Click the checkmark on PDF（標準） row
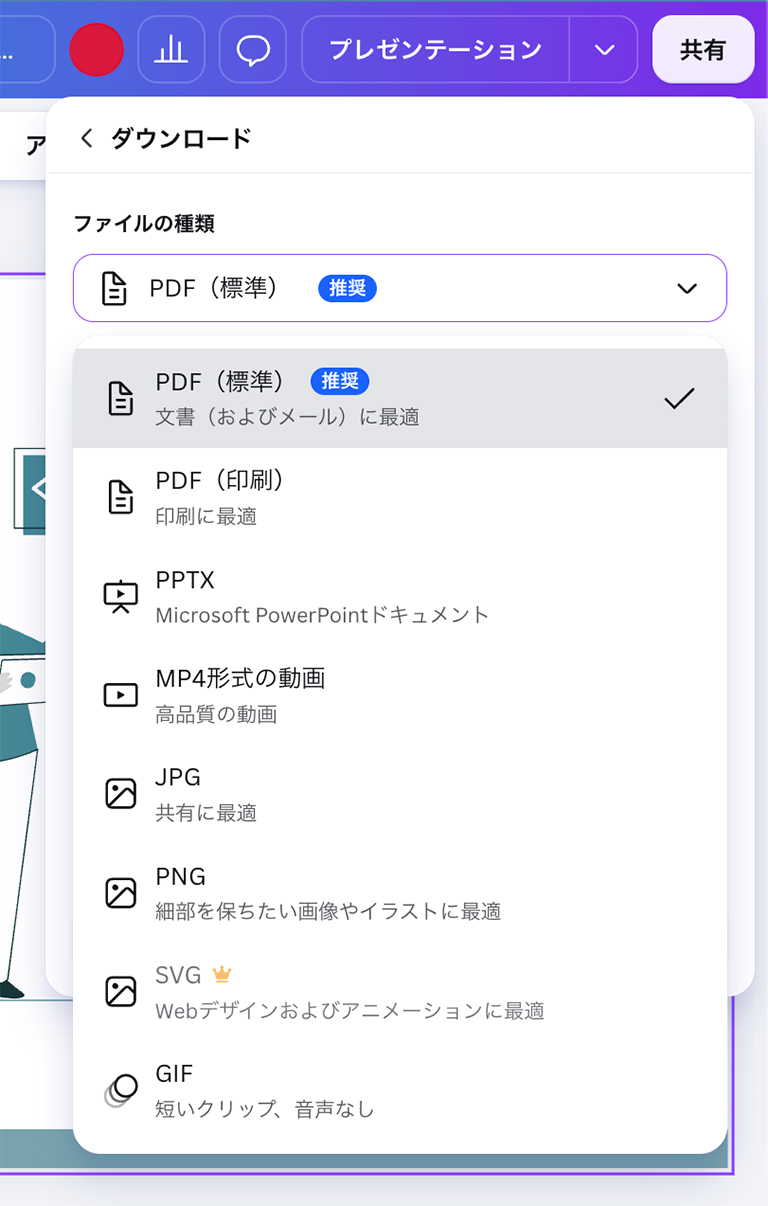Screen dimensions: 768x1206 coord(679,398)
